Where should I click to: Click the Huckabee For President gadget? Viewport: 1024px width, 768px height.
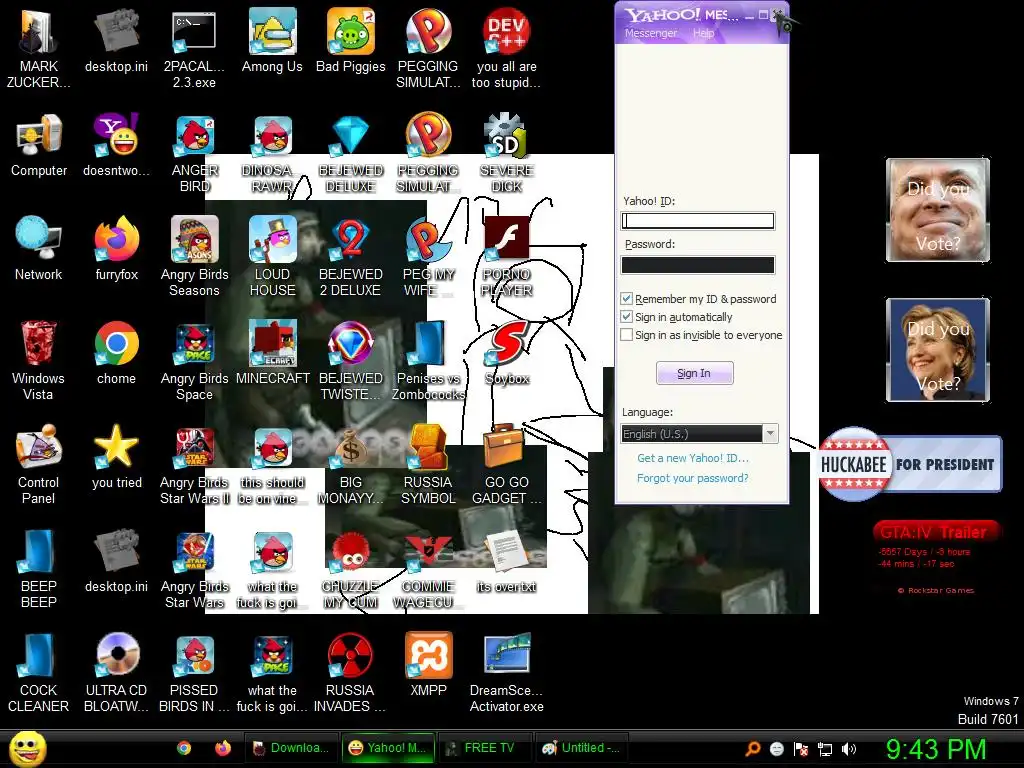[x=910, y=464]
